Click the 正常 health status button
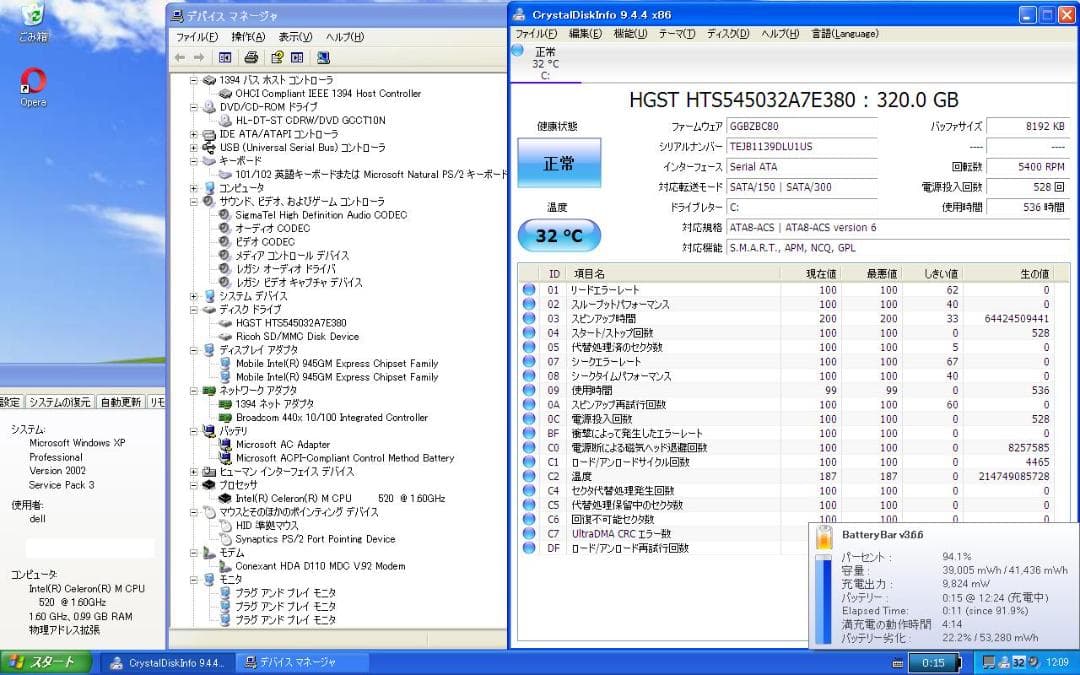Screen dimensions: 1080x675 tap(559, 161)
